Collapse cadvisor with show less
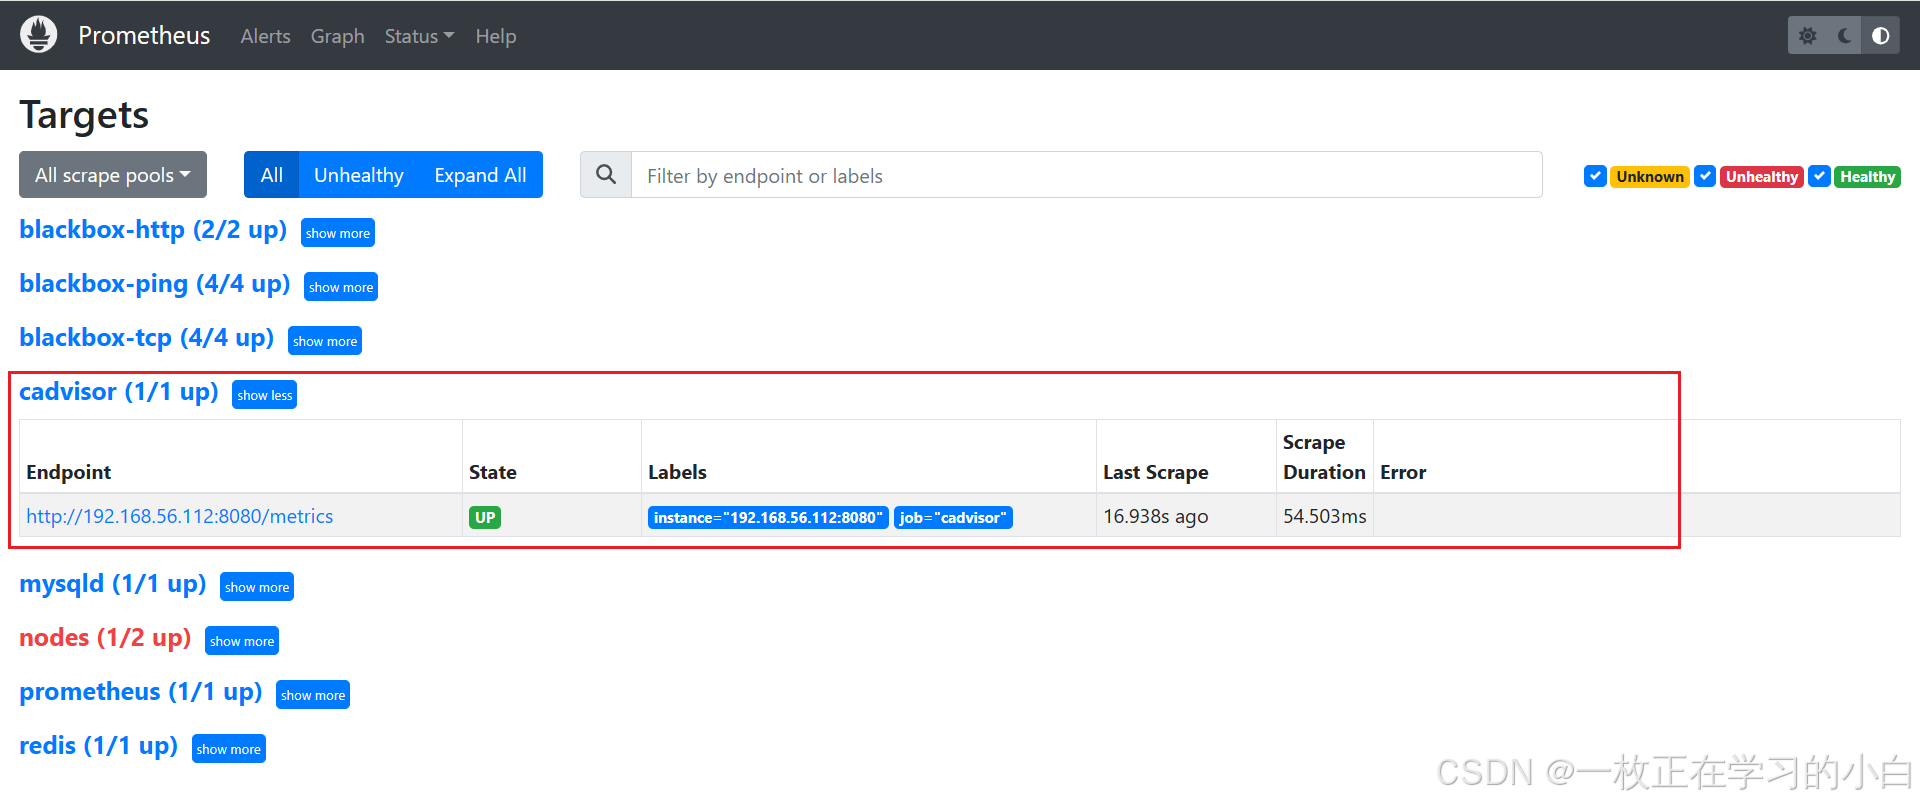The height and width of the screenshot is (804, 1920). (265, 395)
